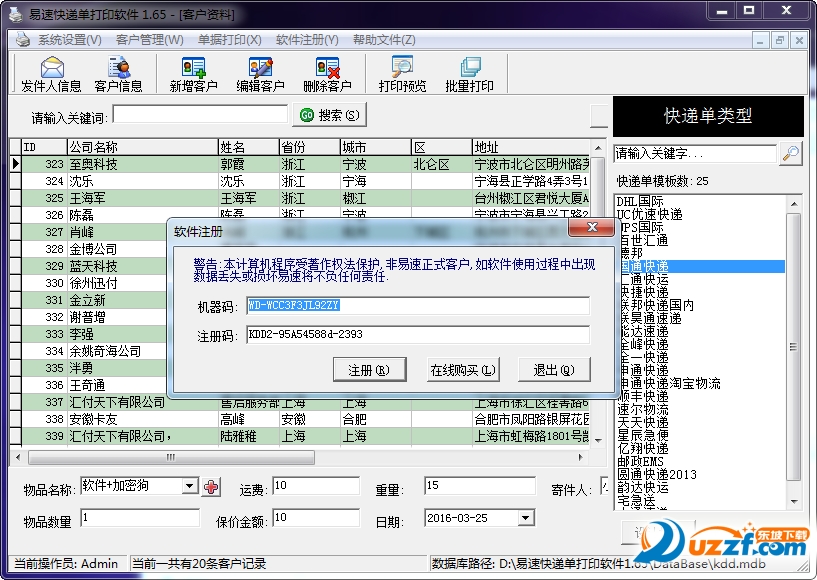Click the 地址 column header

coord(531,147)
